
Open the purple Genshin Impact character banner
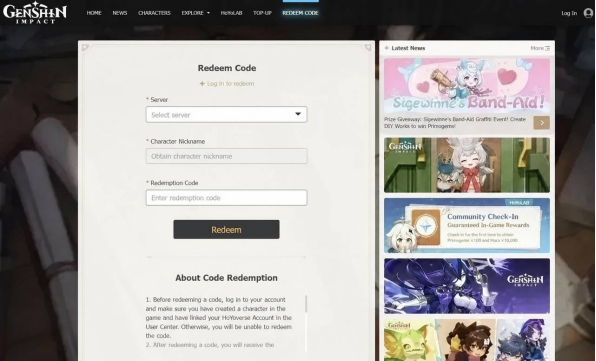point(467,286)
